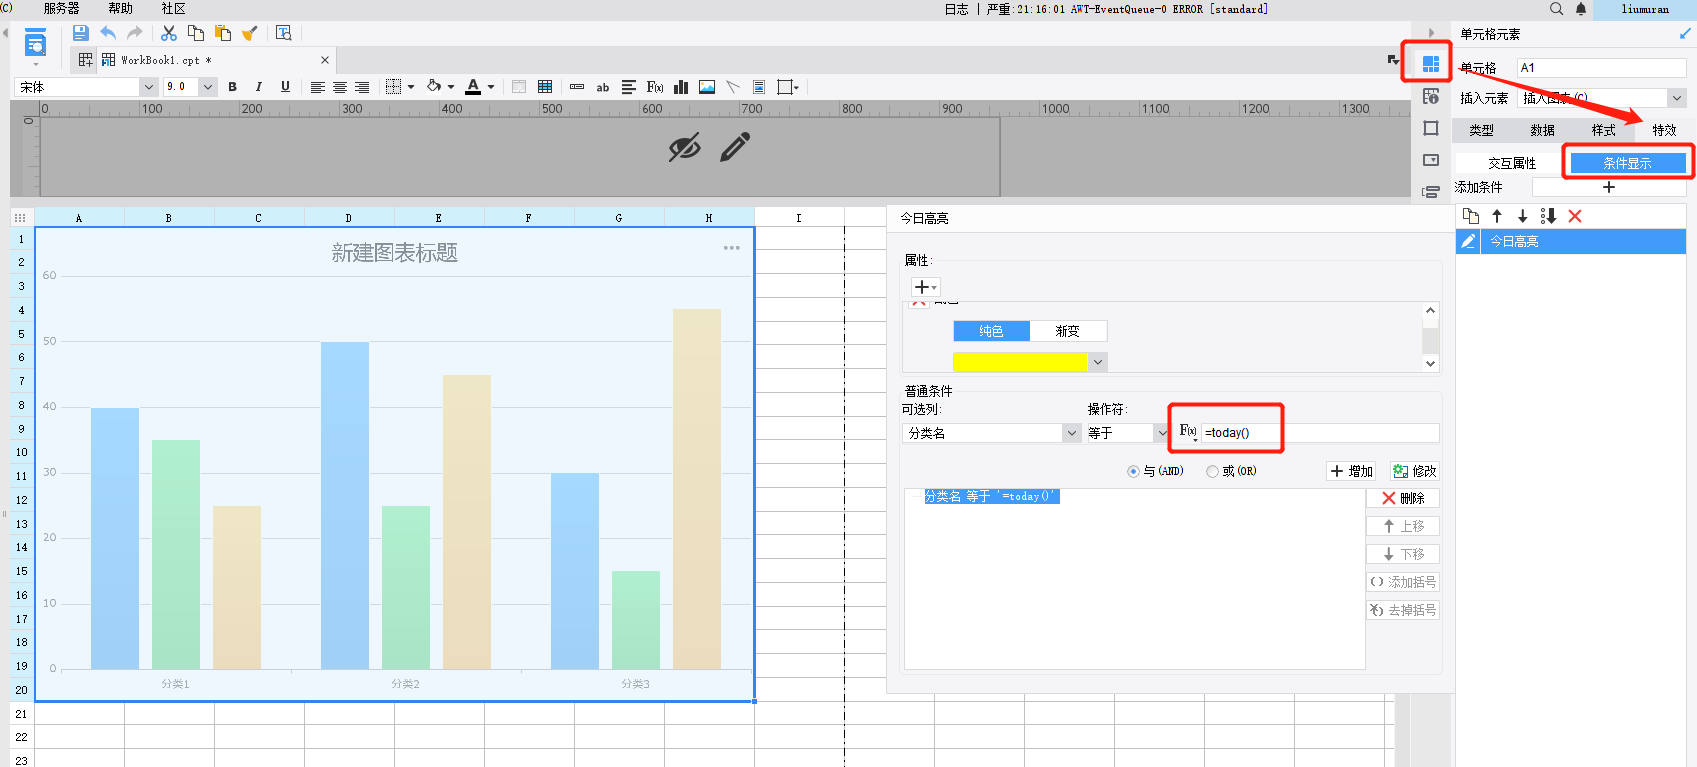Switch to the 特效 tab
This screenshot has width=1697, height=767.
coord(1664,130)
